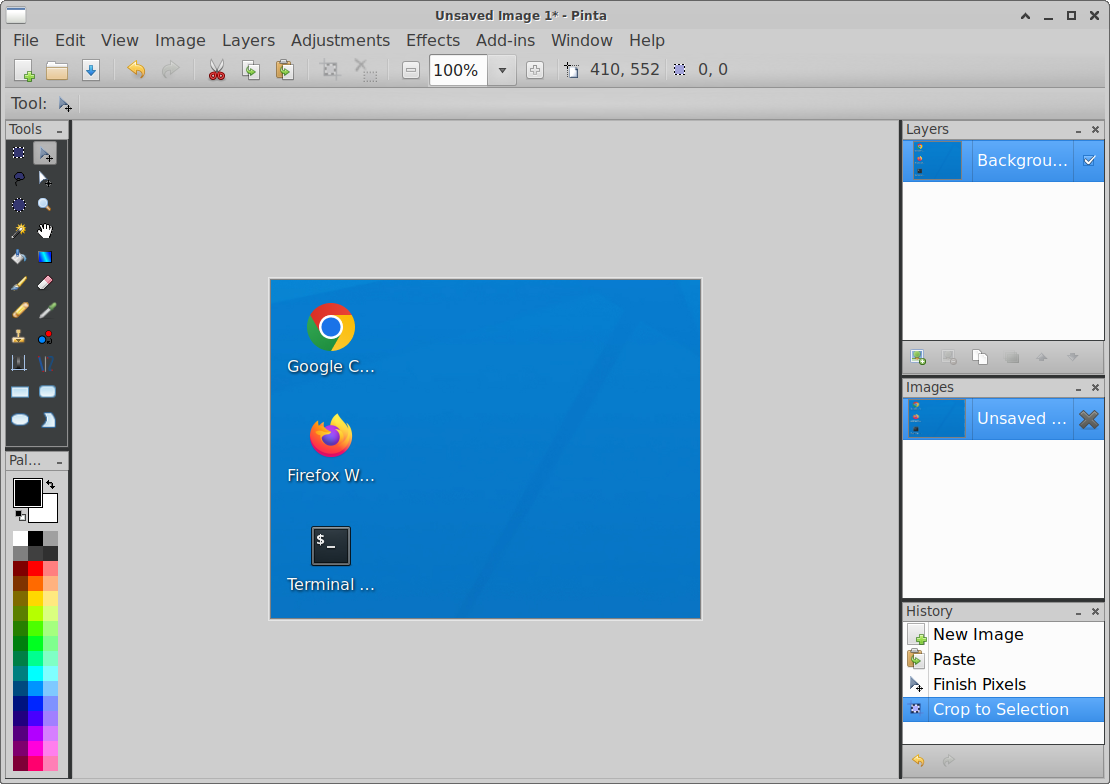Screen dimensions: 1110x784
Task: Select the Move Selection tool
Action: 45,178
